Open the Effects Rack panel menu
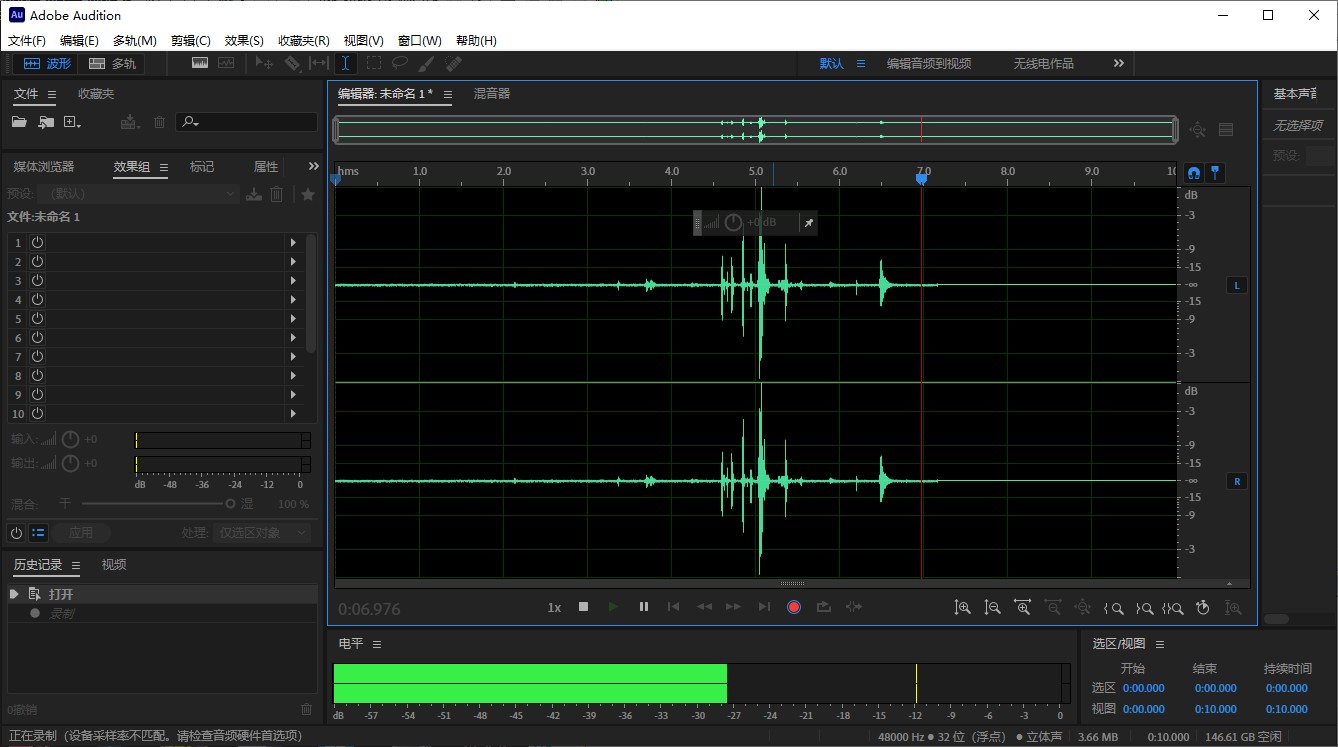This screenshot has width=1338, height=747. (164, 167)
